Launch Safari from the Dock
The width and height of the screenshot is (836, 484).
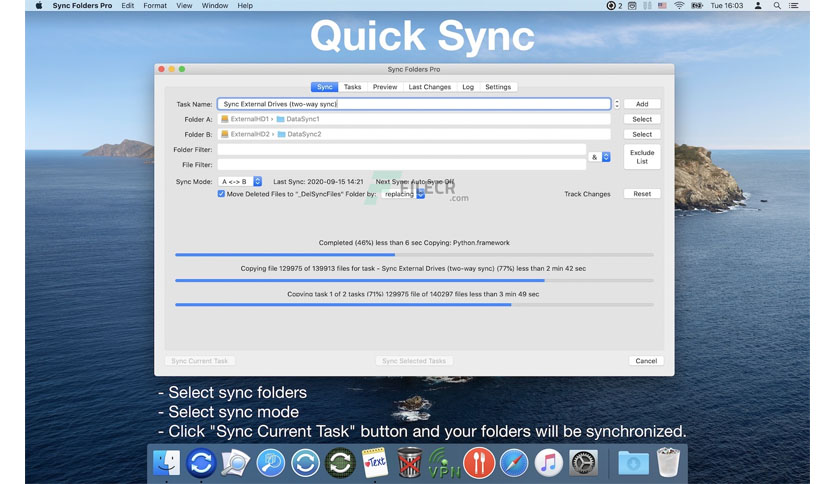[513, 463]
